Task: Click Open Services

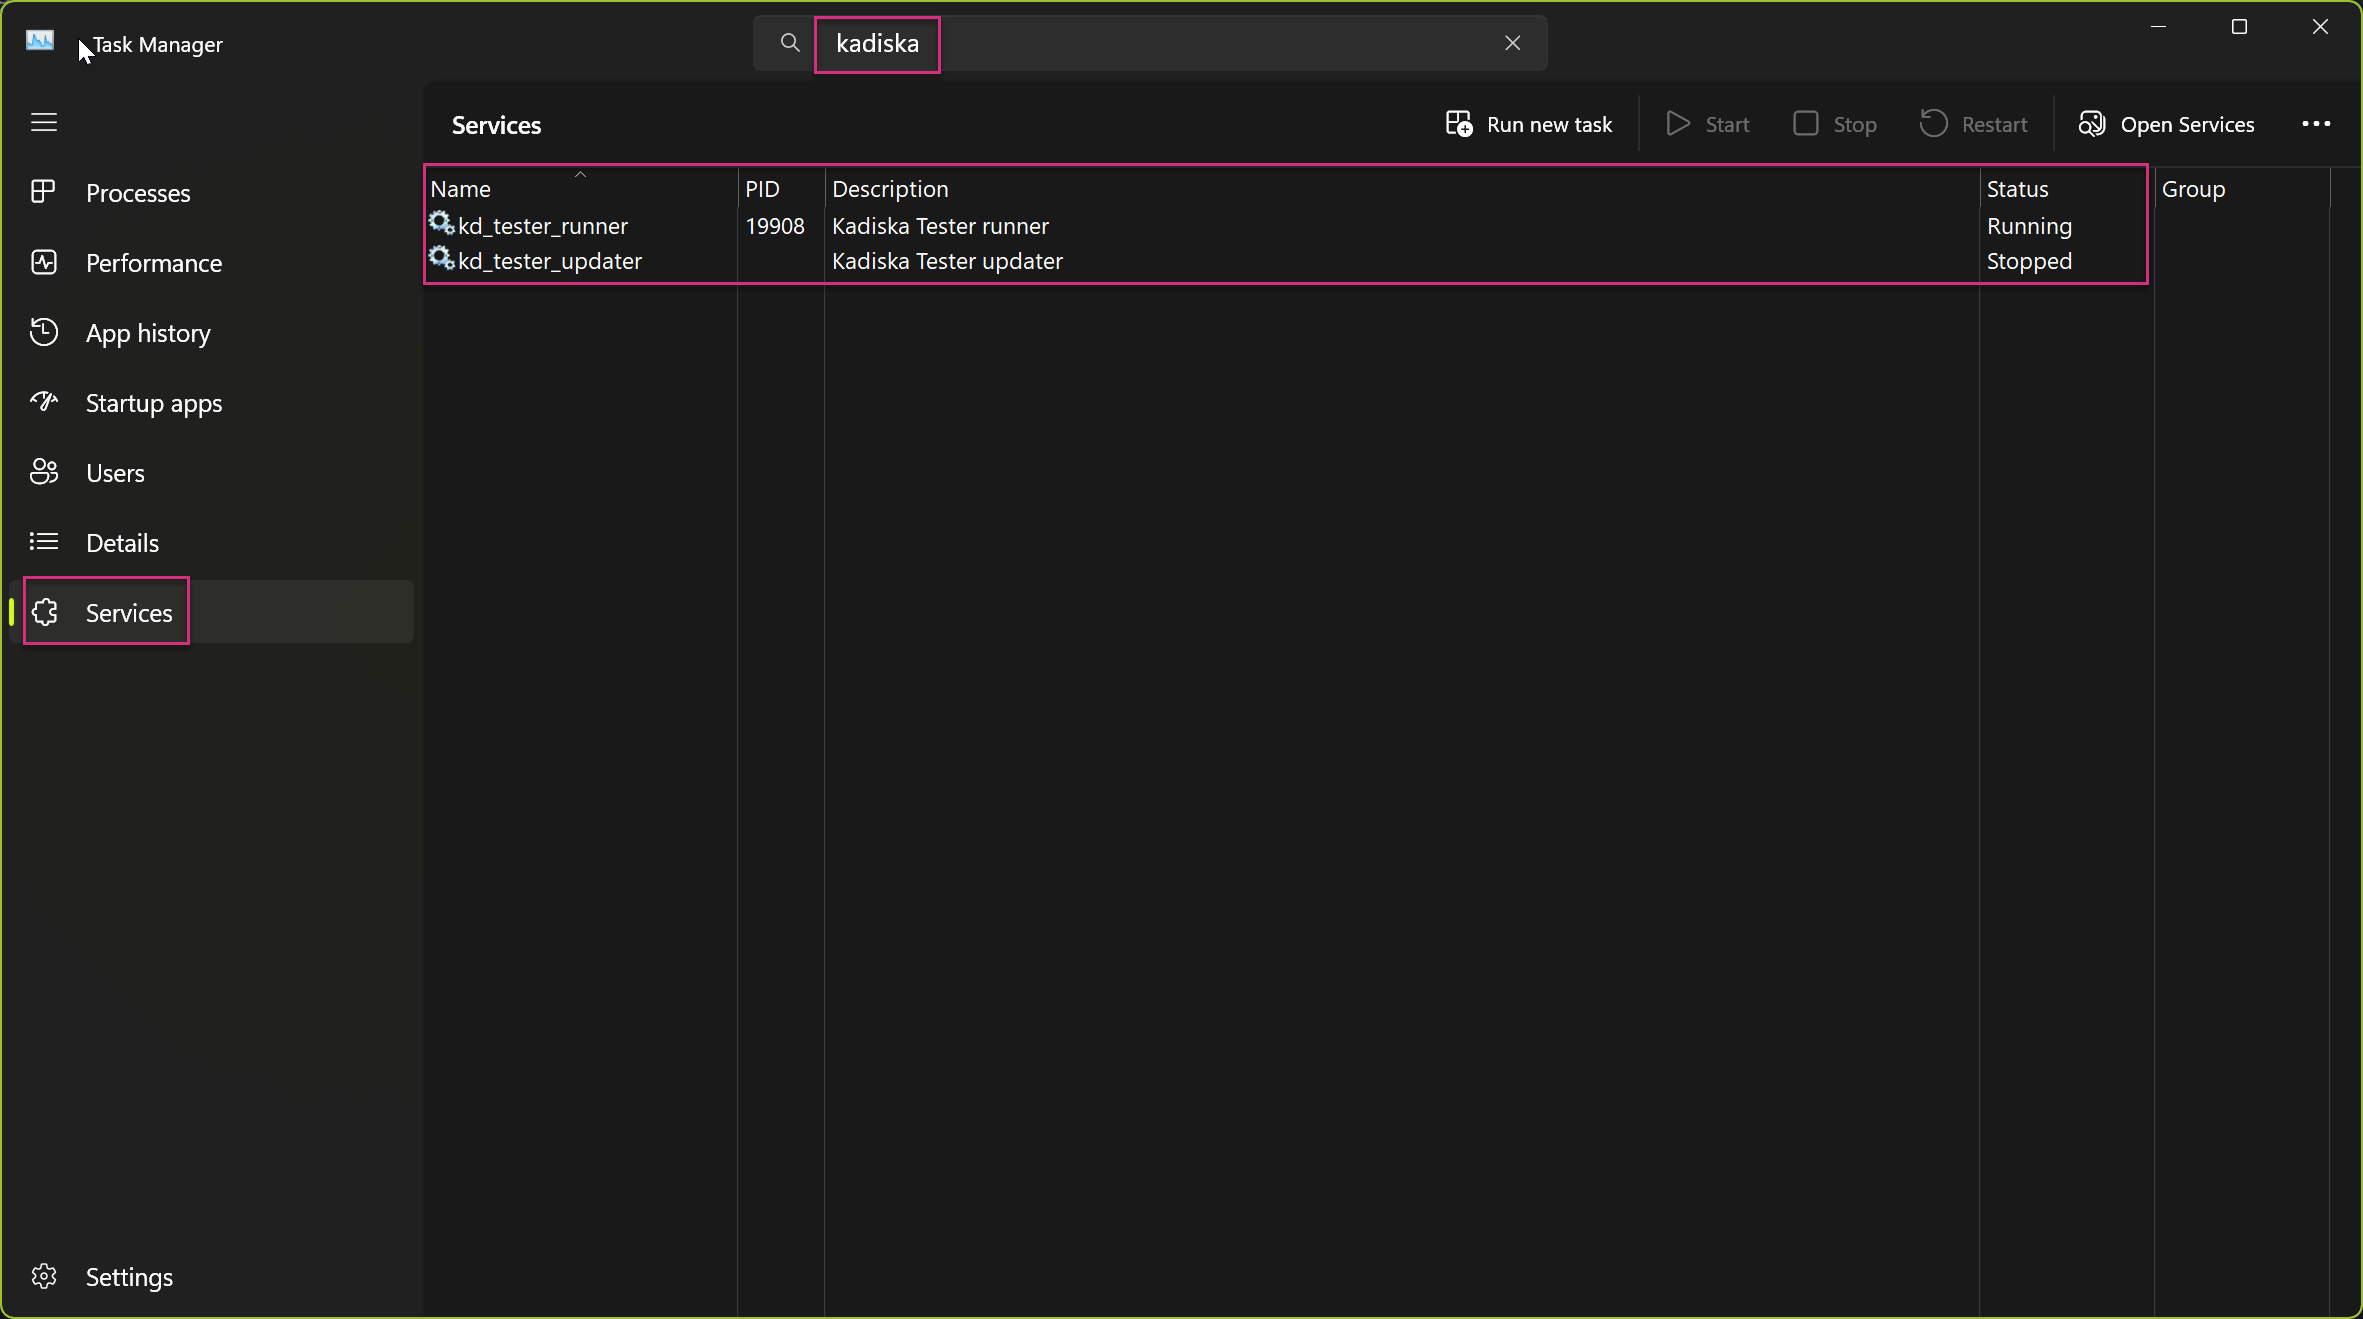Action: pos(2167,124)
